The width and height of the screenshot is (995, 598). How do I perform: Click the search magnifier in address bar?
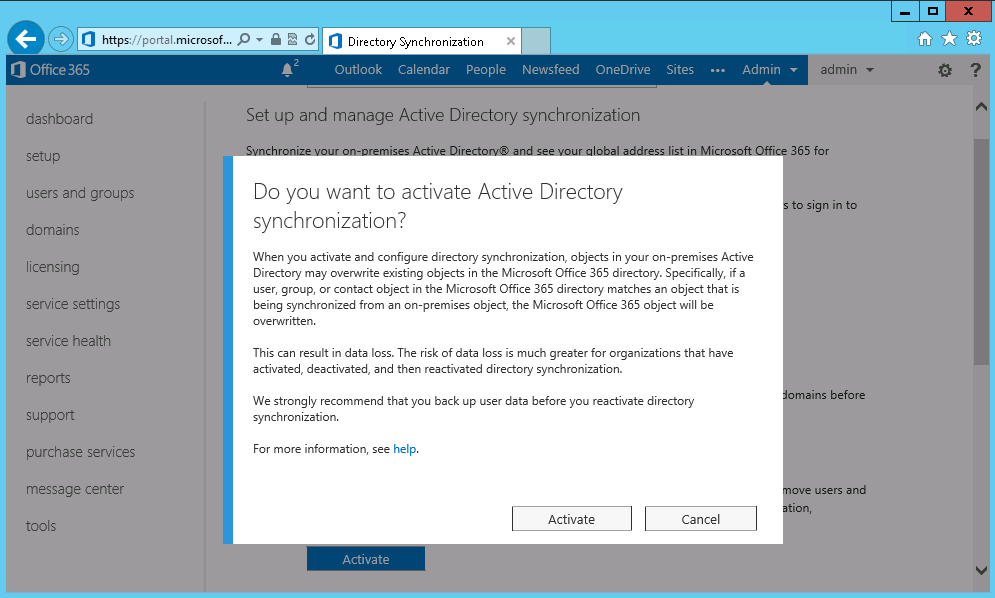pyautogui.click(x=244, y=39)
